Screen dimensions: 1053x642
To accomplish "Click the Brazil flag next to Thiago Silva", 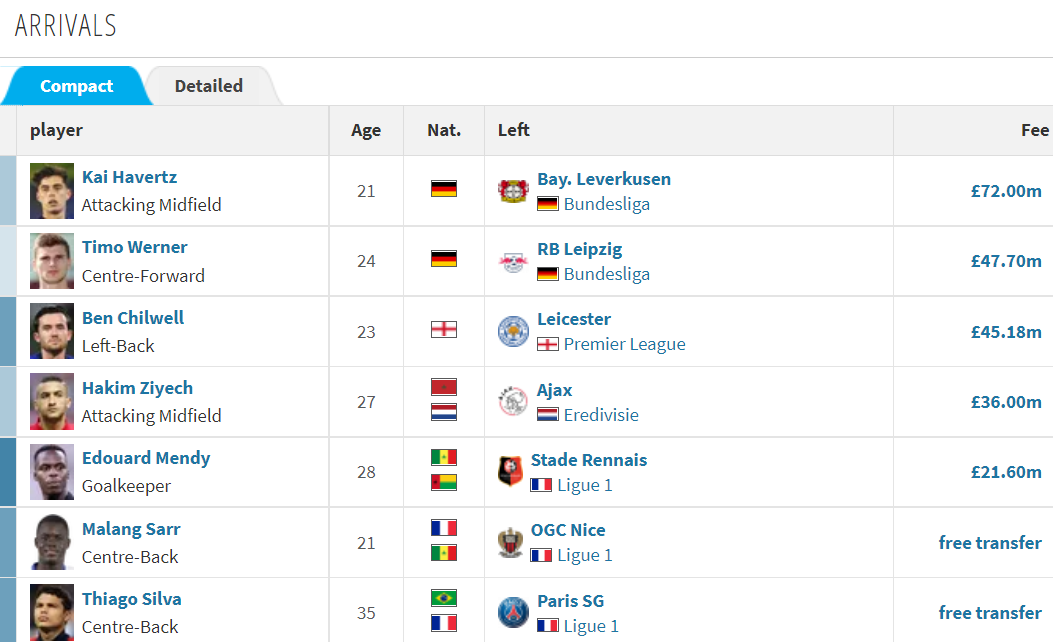I will click(x=444, y=598).
